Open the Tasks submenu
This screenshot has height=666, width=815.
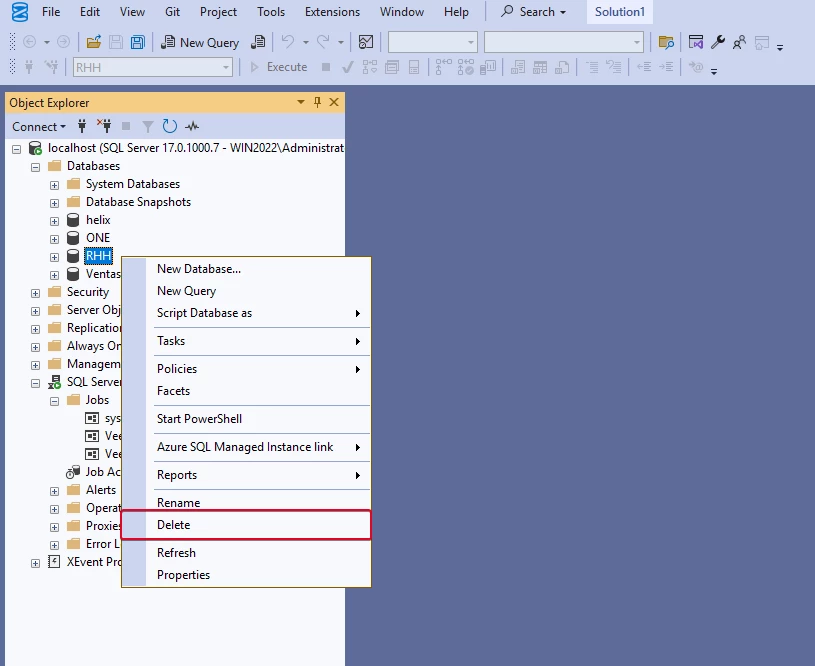point(246,341)
